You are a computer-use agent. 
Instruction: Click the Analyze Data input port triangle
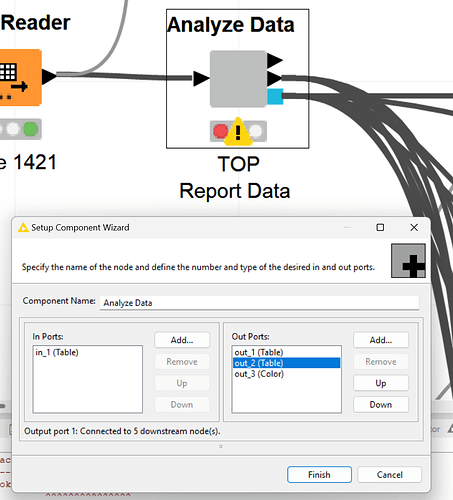tap(201, 79)
